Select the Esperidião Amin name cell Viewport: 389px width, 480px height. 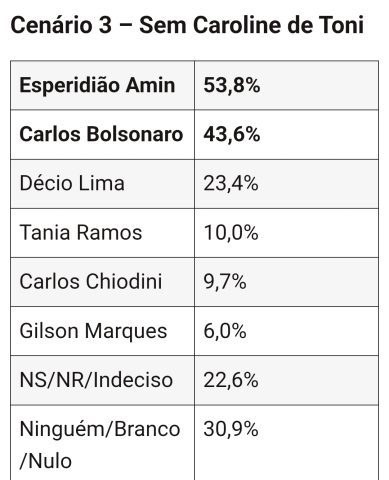tap(103, 85)
